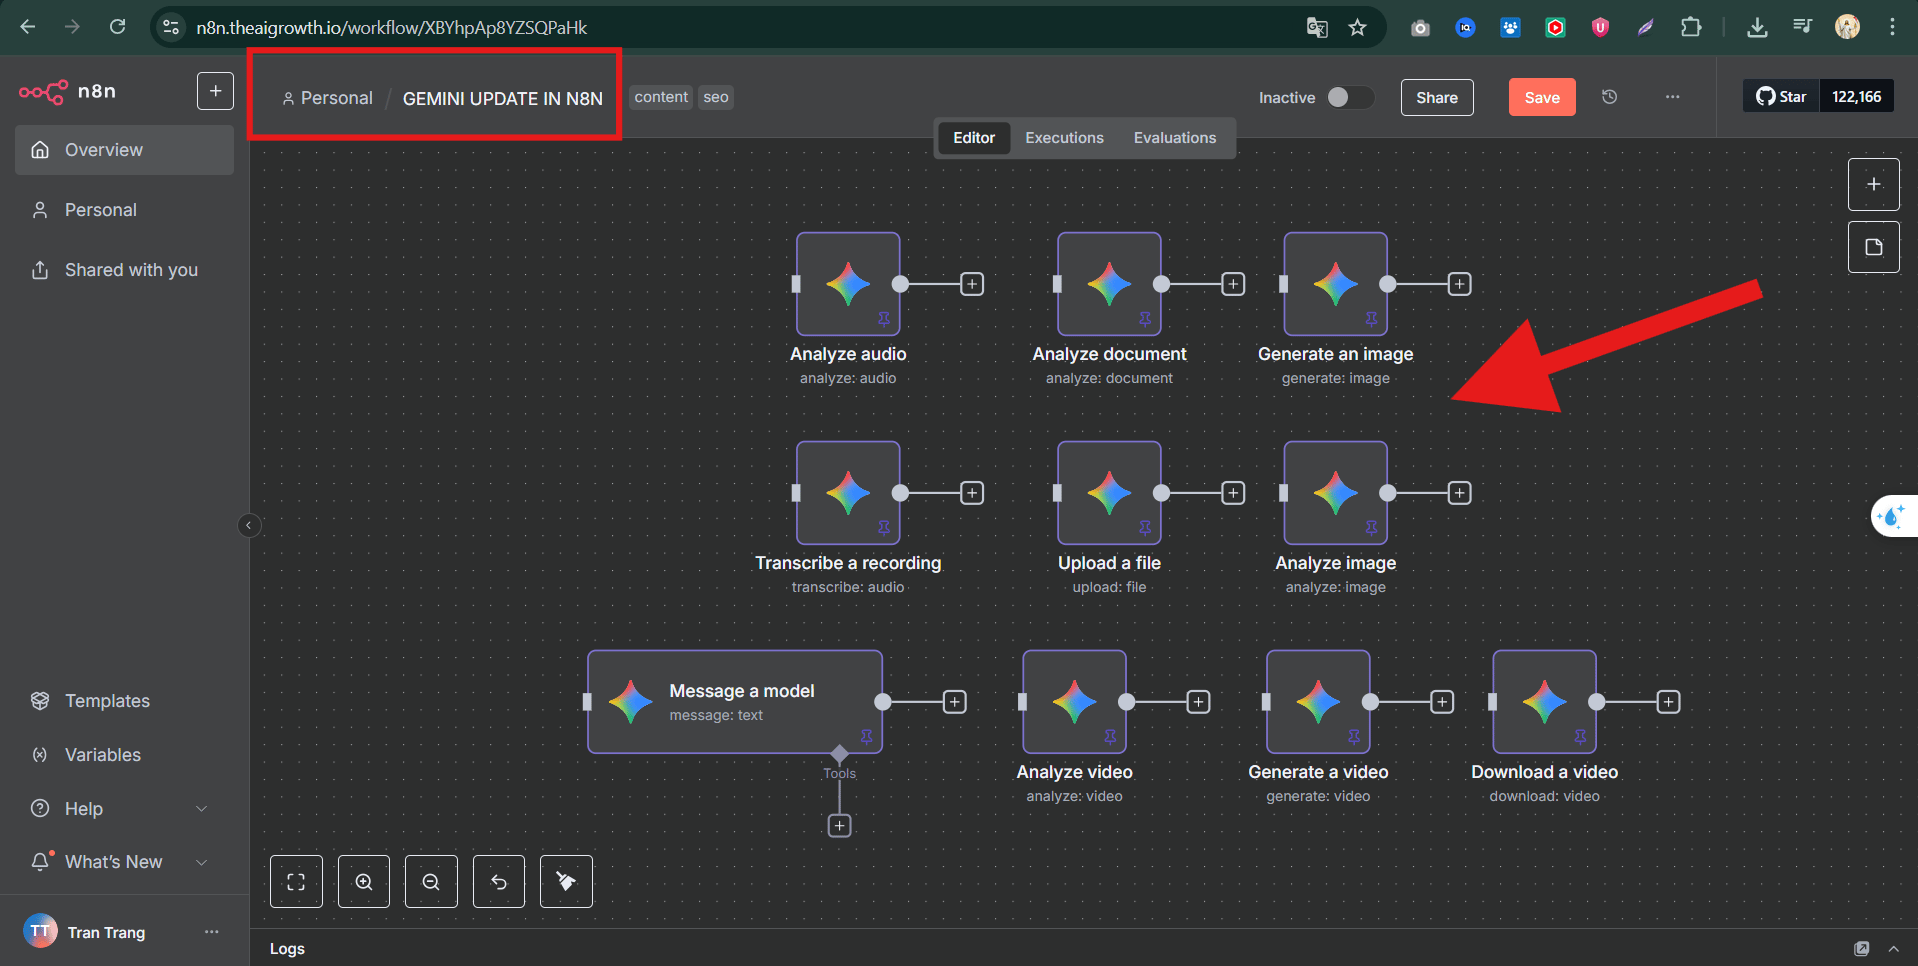Reset canvas zoom level
This screenshot has width=1918, height=966.
(499, 881)
